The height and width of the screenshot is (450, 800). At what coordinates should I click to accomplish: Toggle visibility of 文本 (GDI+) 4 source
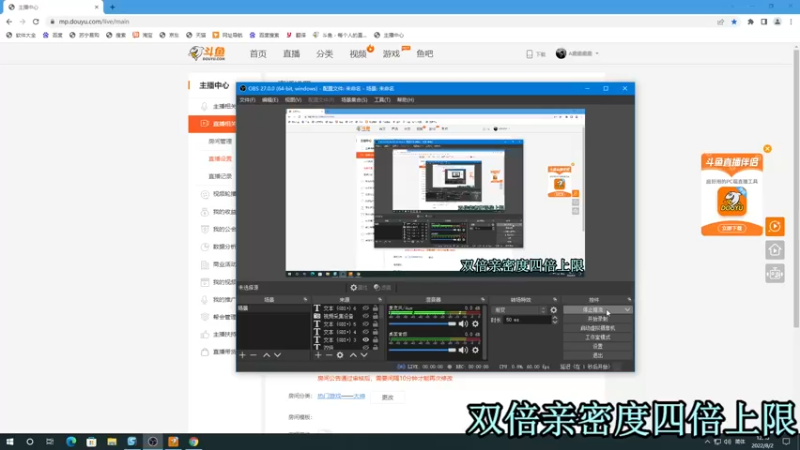365,332
